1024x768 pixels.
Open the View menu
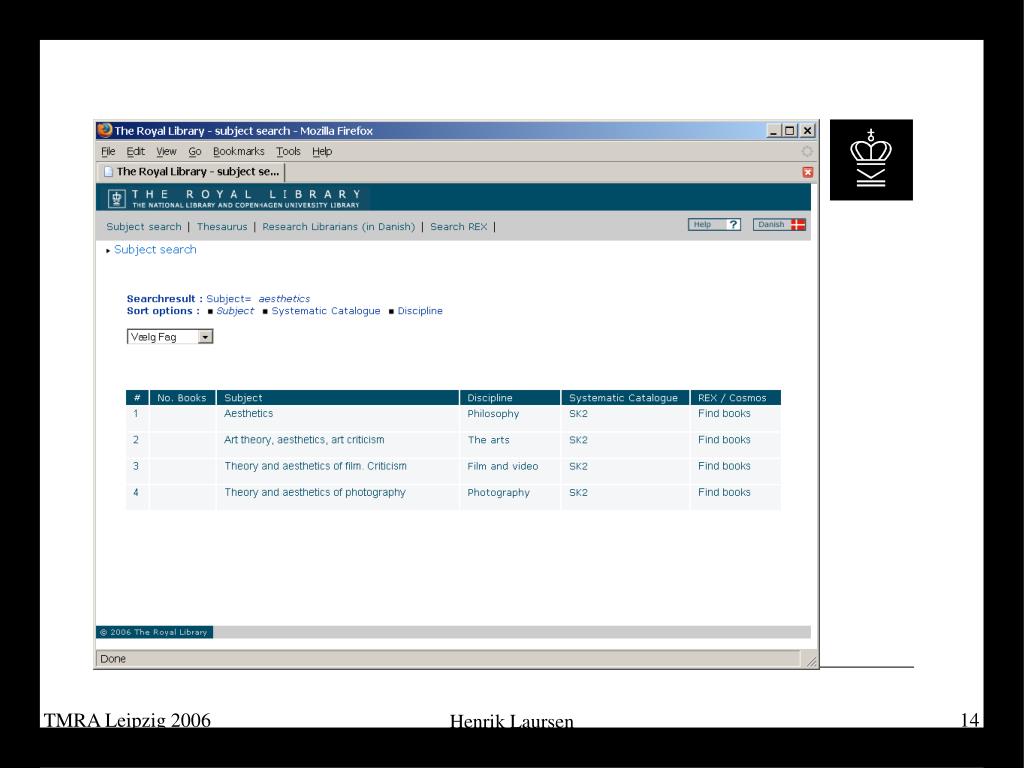click(167, 152)
